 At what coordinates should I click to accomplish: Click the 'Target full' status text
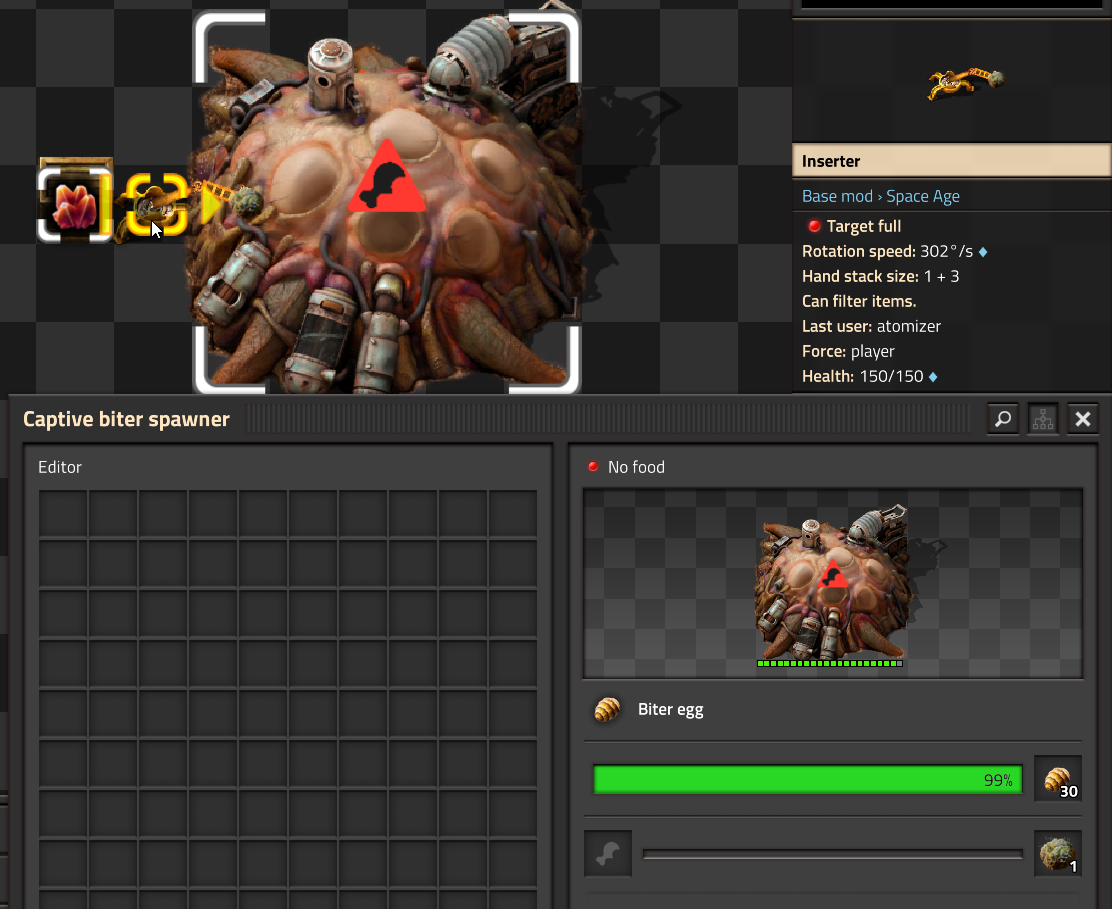click(x=864, y=226)
